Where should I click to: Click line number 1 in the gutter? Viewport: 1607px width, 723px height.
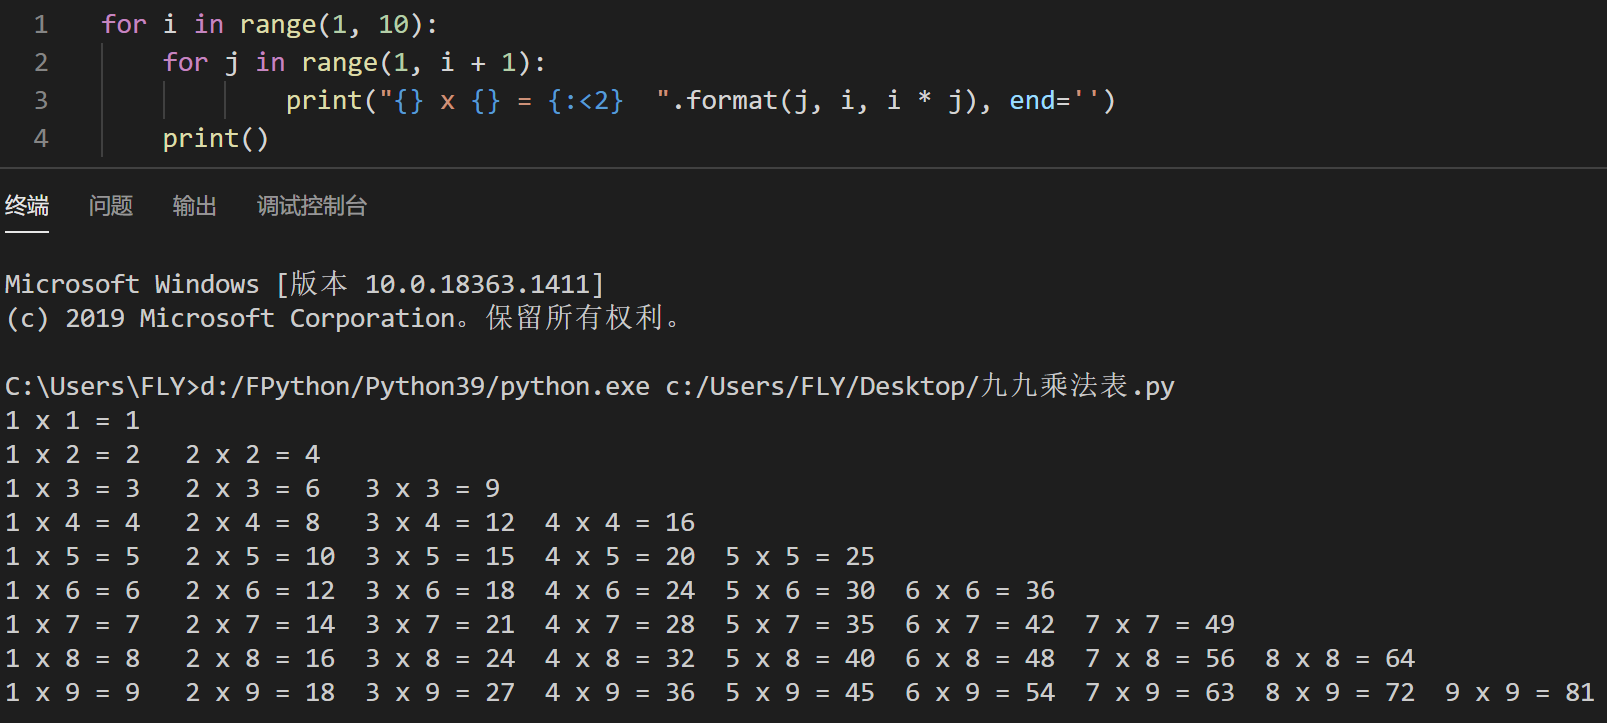[41, 24]
